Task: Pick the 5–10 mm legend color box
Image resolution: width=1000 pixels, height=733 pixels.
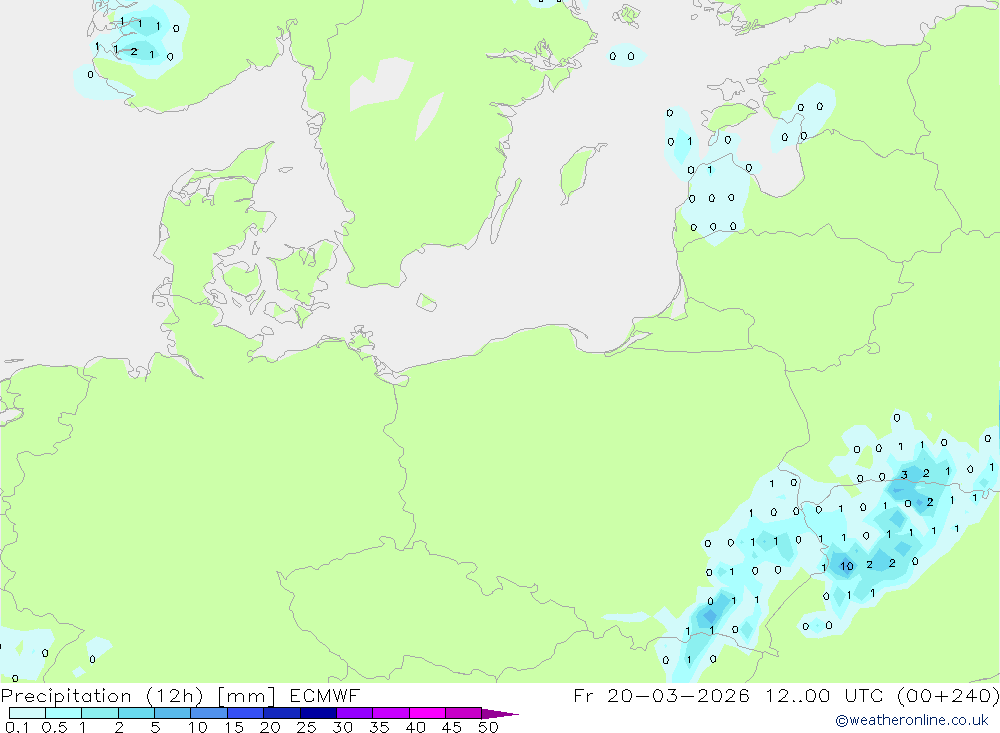Action: coord(172,713)
